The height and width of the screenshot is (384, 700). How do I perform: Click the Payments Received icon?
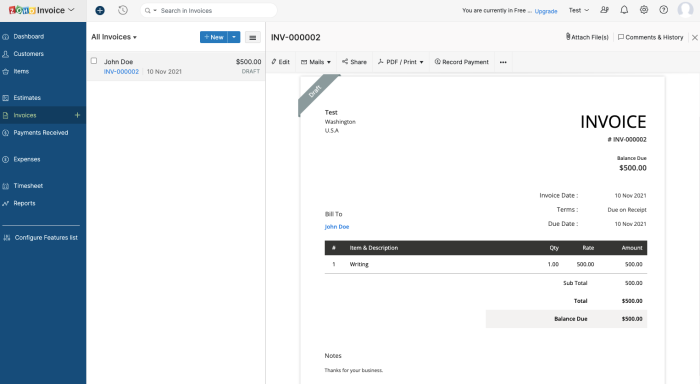5,133
